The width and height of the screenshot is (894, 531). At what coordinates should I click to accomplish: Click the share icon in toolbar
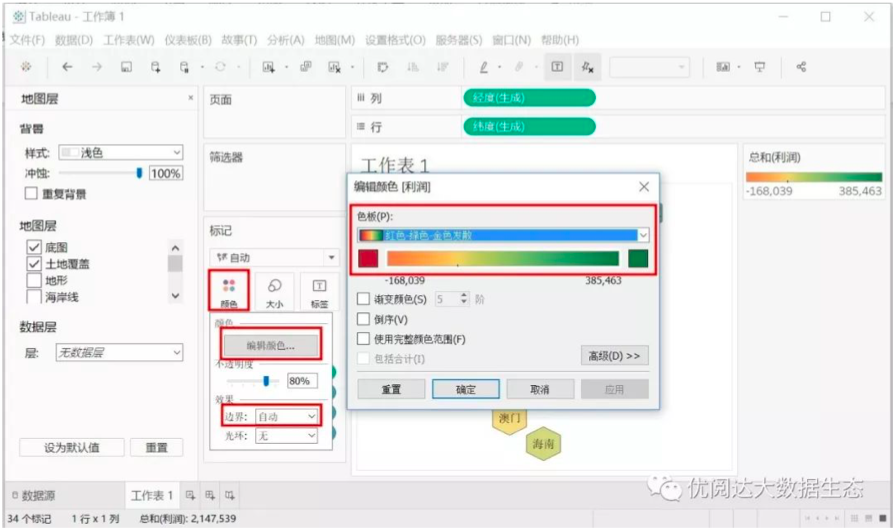(x=801, y=67)
